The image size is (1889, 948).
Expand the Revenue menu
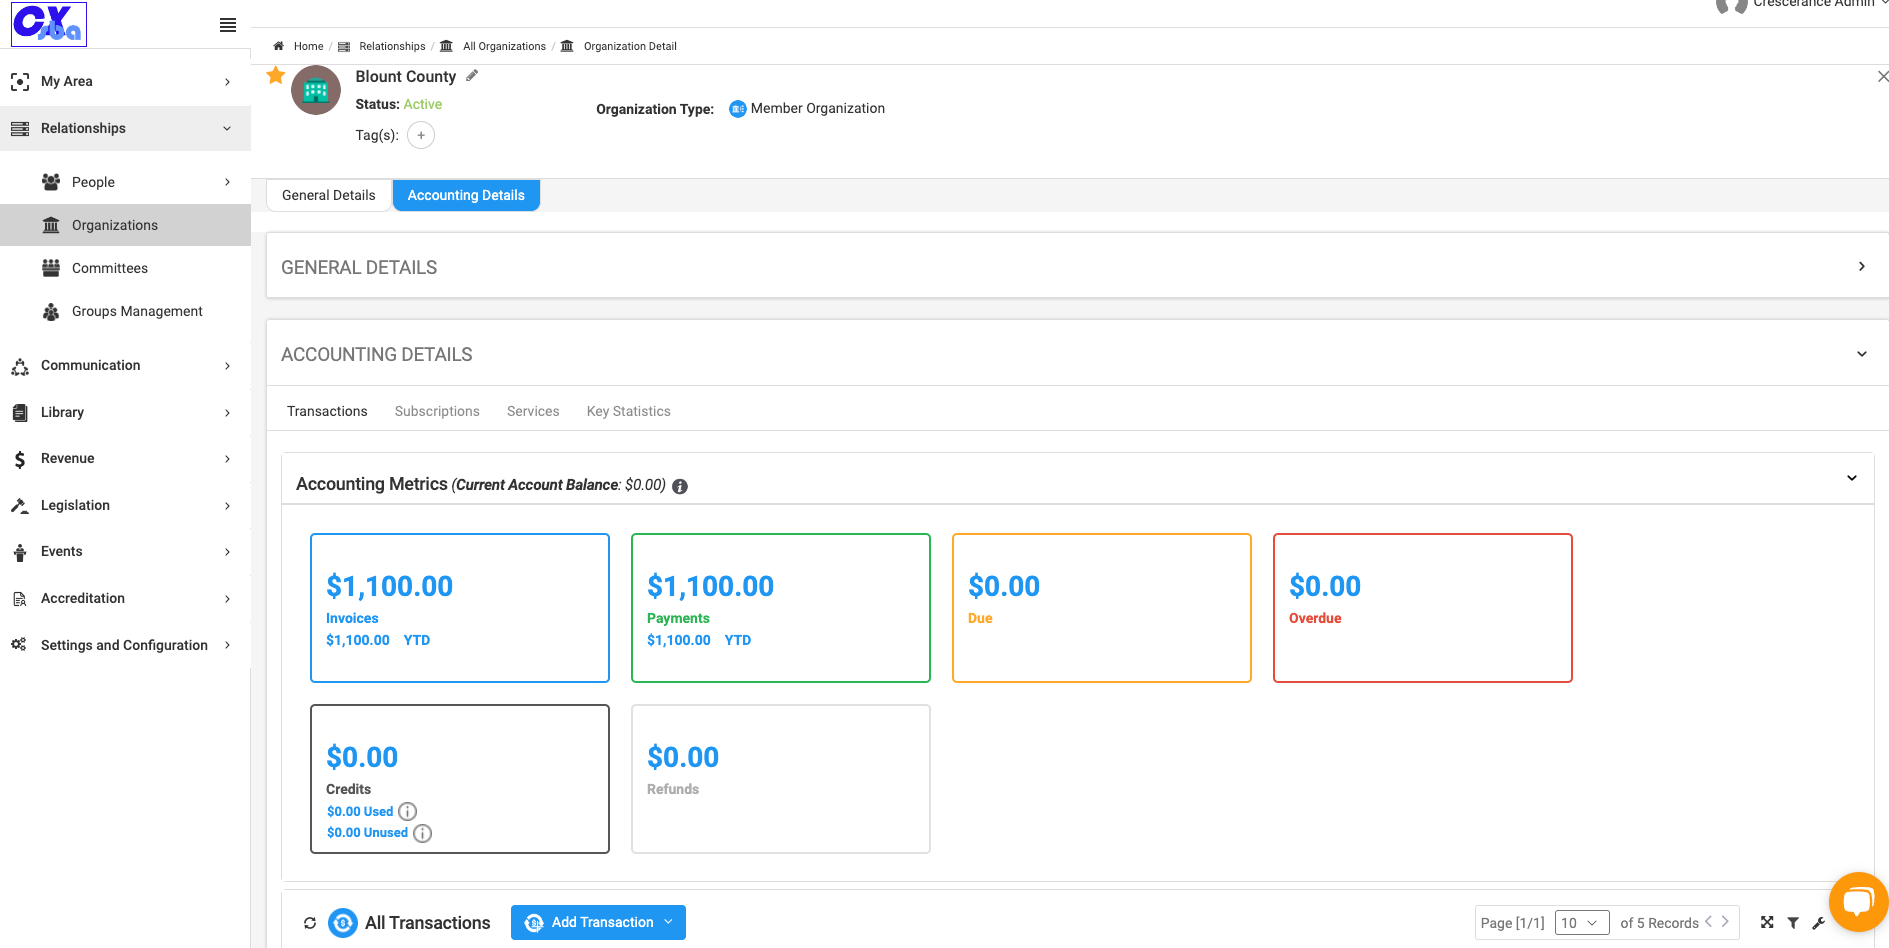(227, 459)
